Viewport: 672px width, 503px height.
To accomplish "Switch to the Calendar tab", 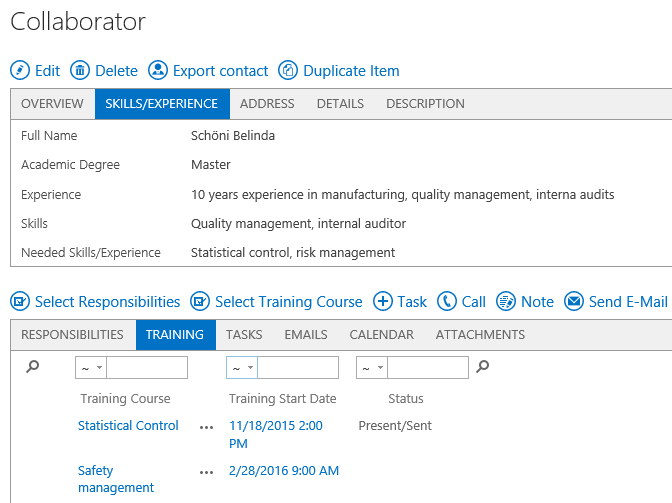I will (381, 335).
